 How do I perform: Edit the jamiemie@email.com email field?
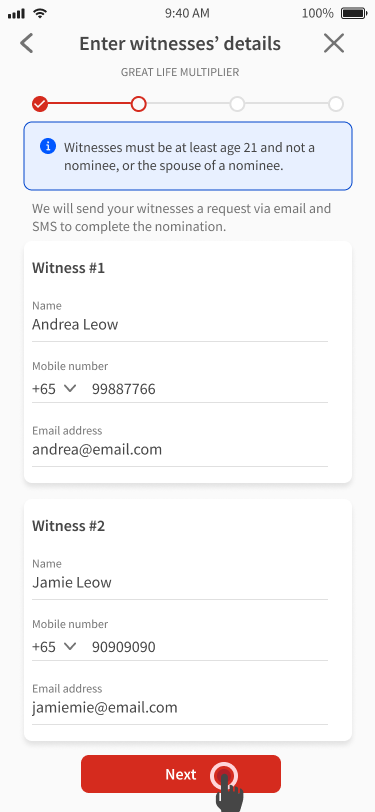click(x=180, y=707)
